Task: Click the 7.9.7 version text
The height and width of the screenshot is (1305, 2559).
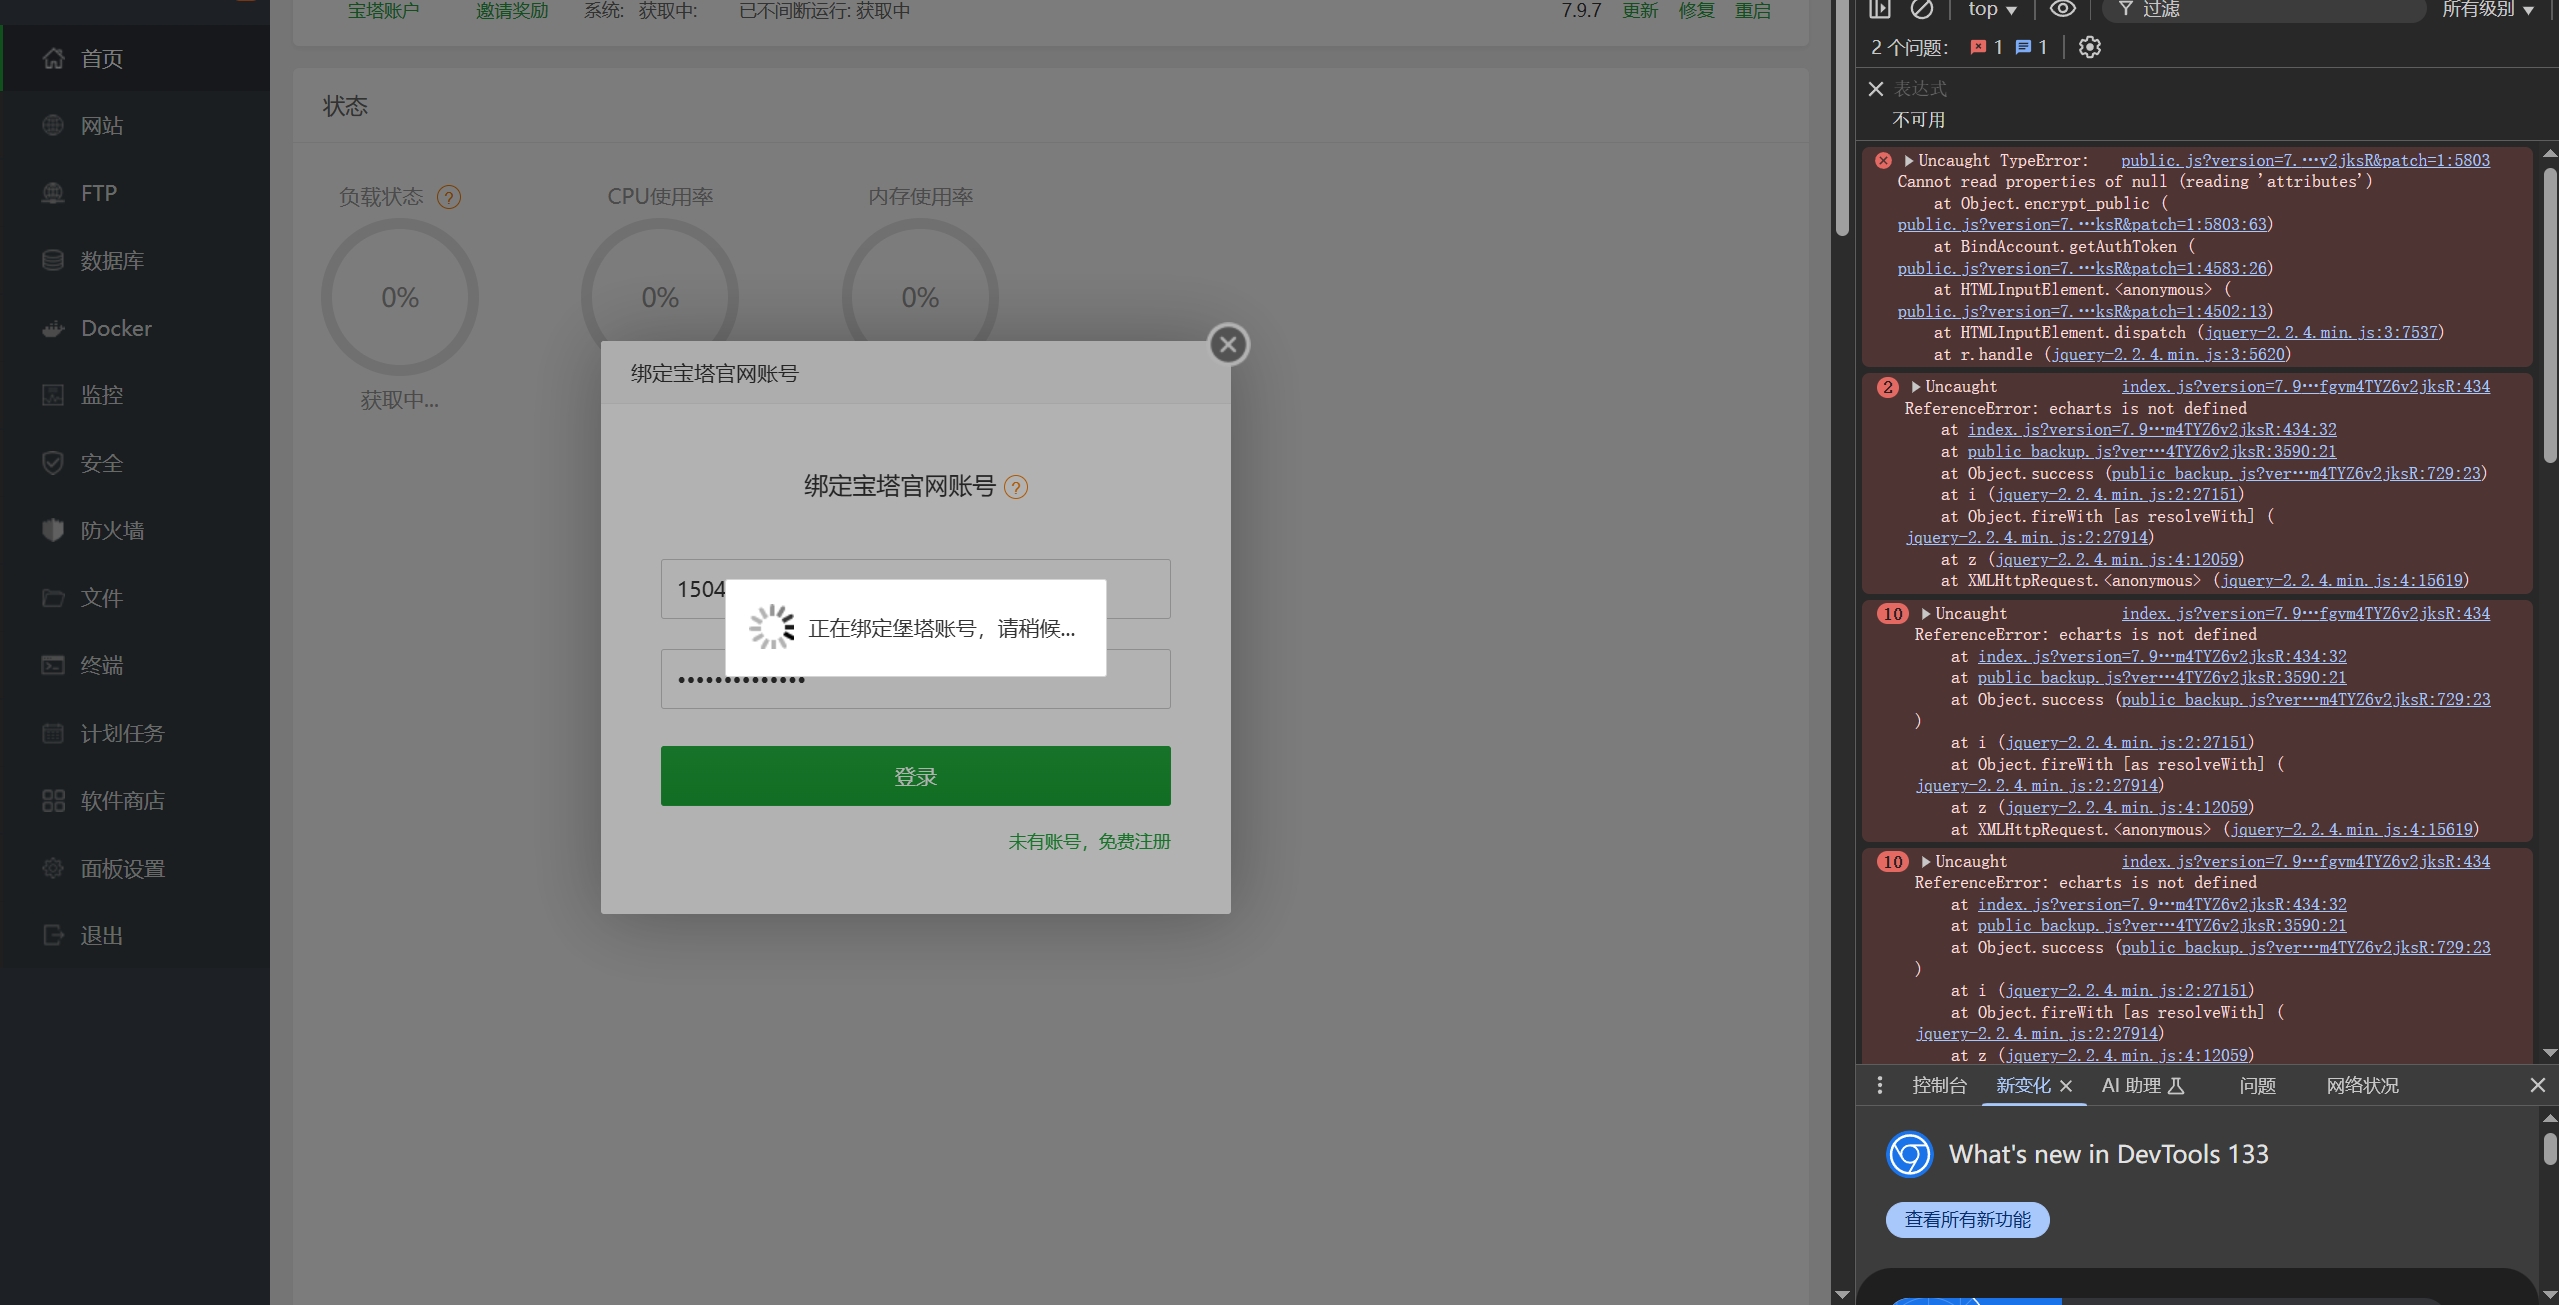Action: pos(1581,10)
